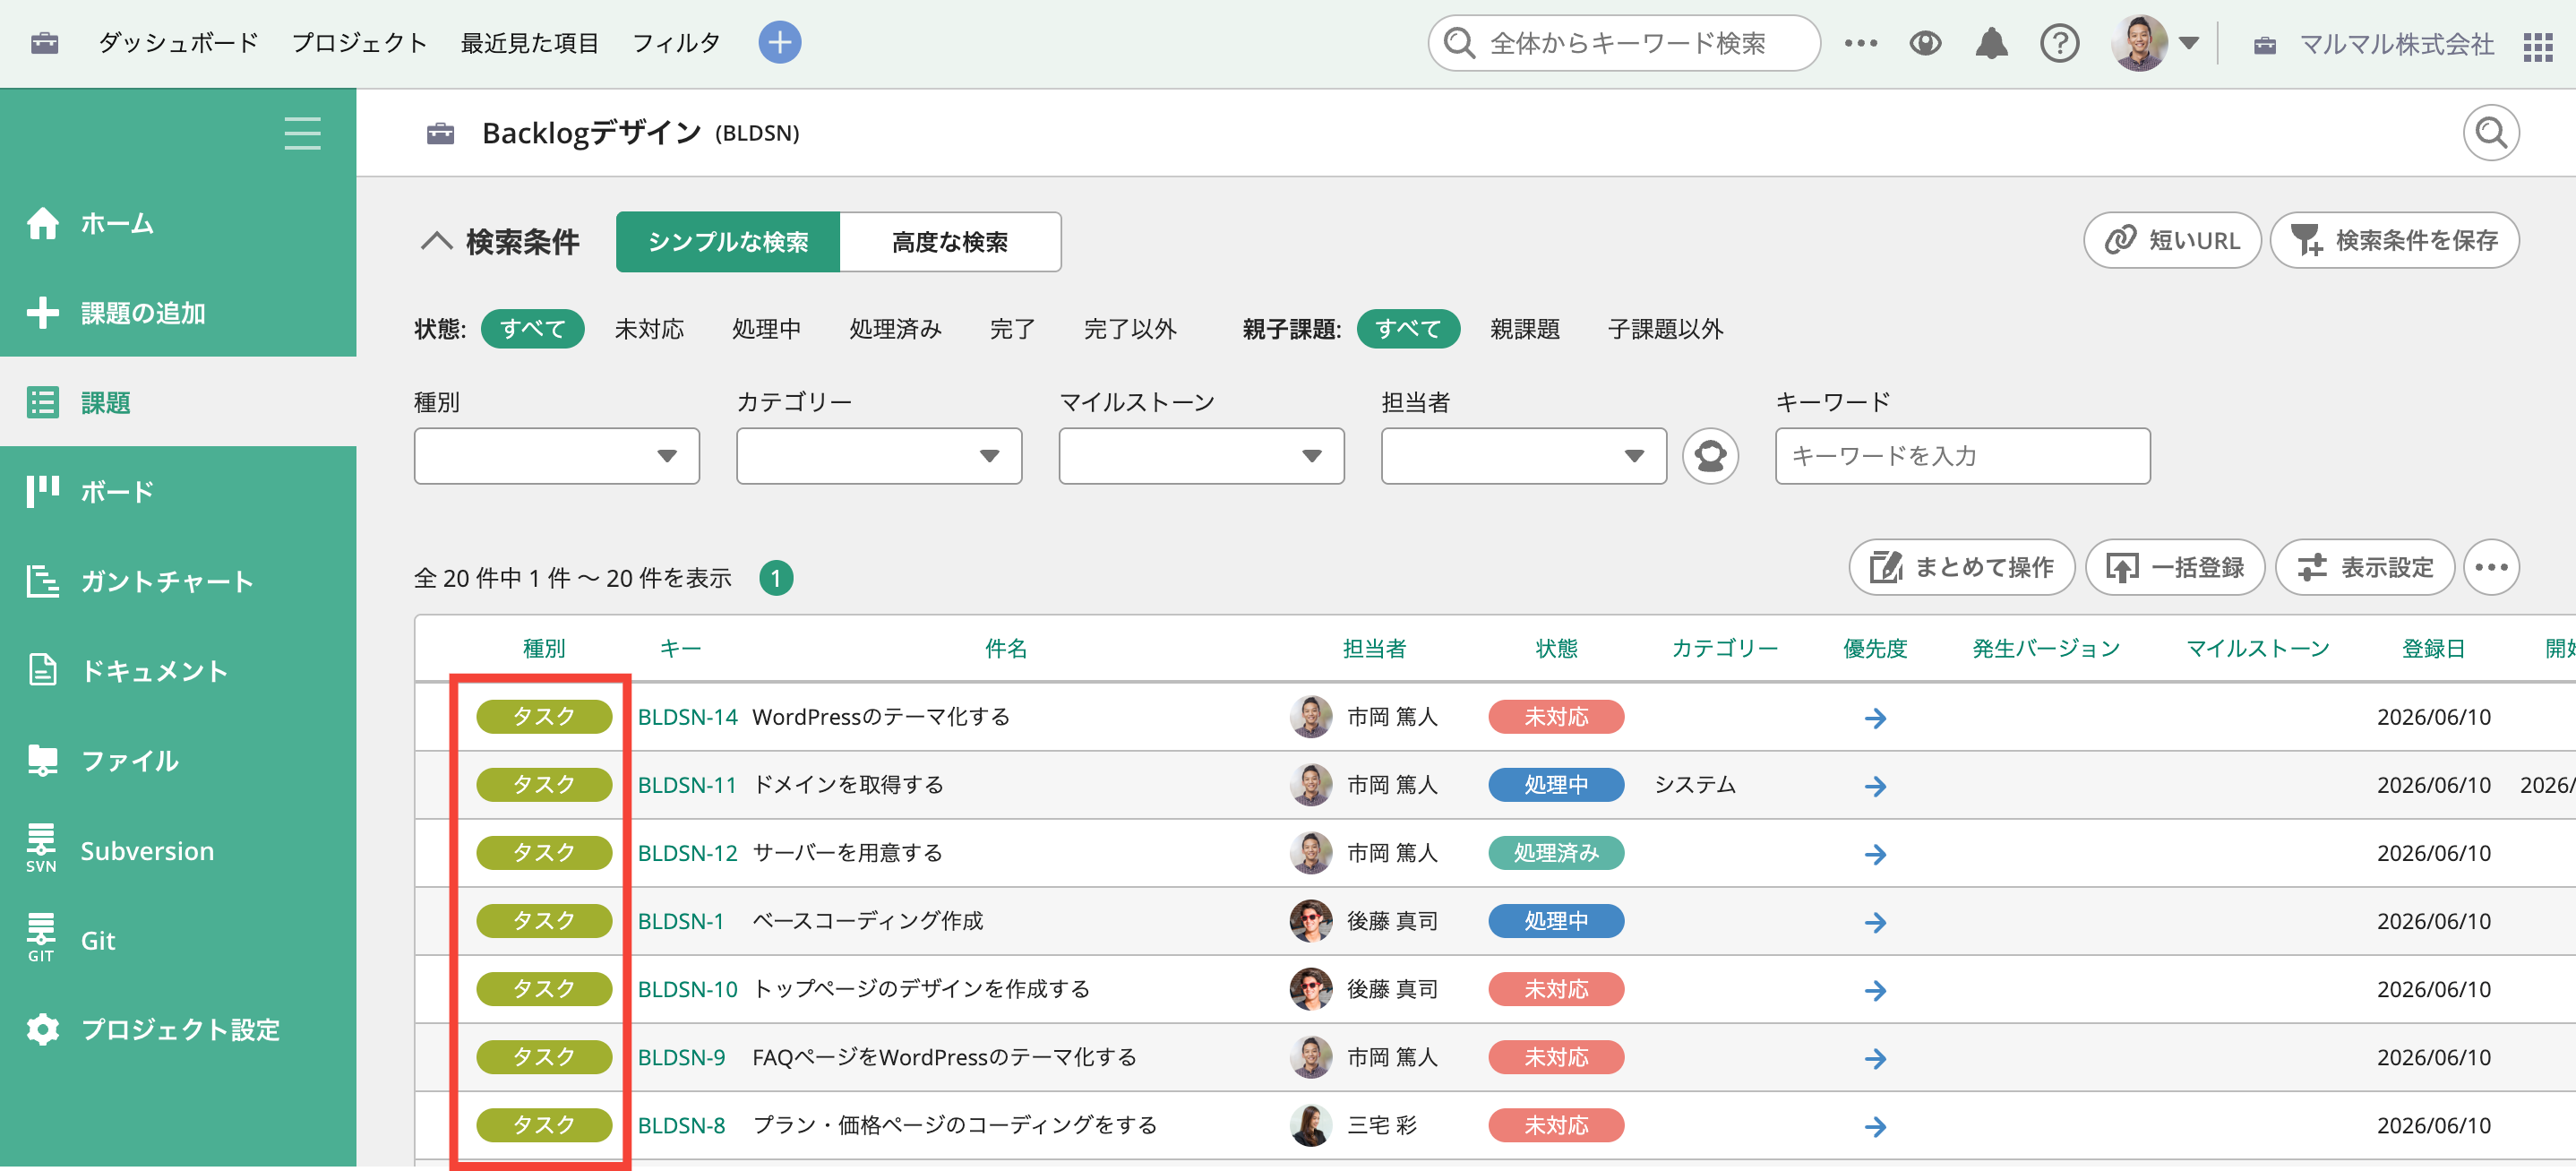This screenshot has height=1171, width=2576.
Task: Filter status by 完了以外
Action: [1130, 329]
